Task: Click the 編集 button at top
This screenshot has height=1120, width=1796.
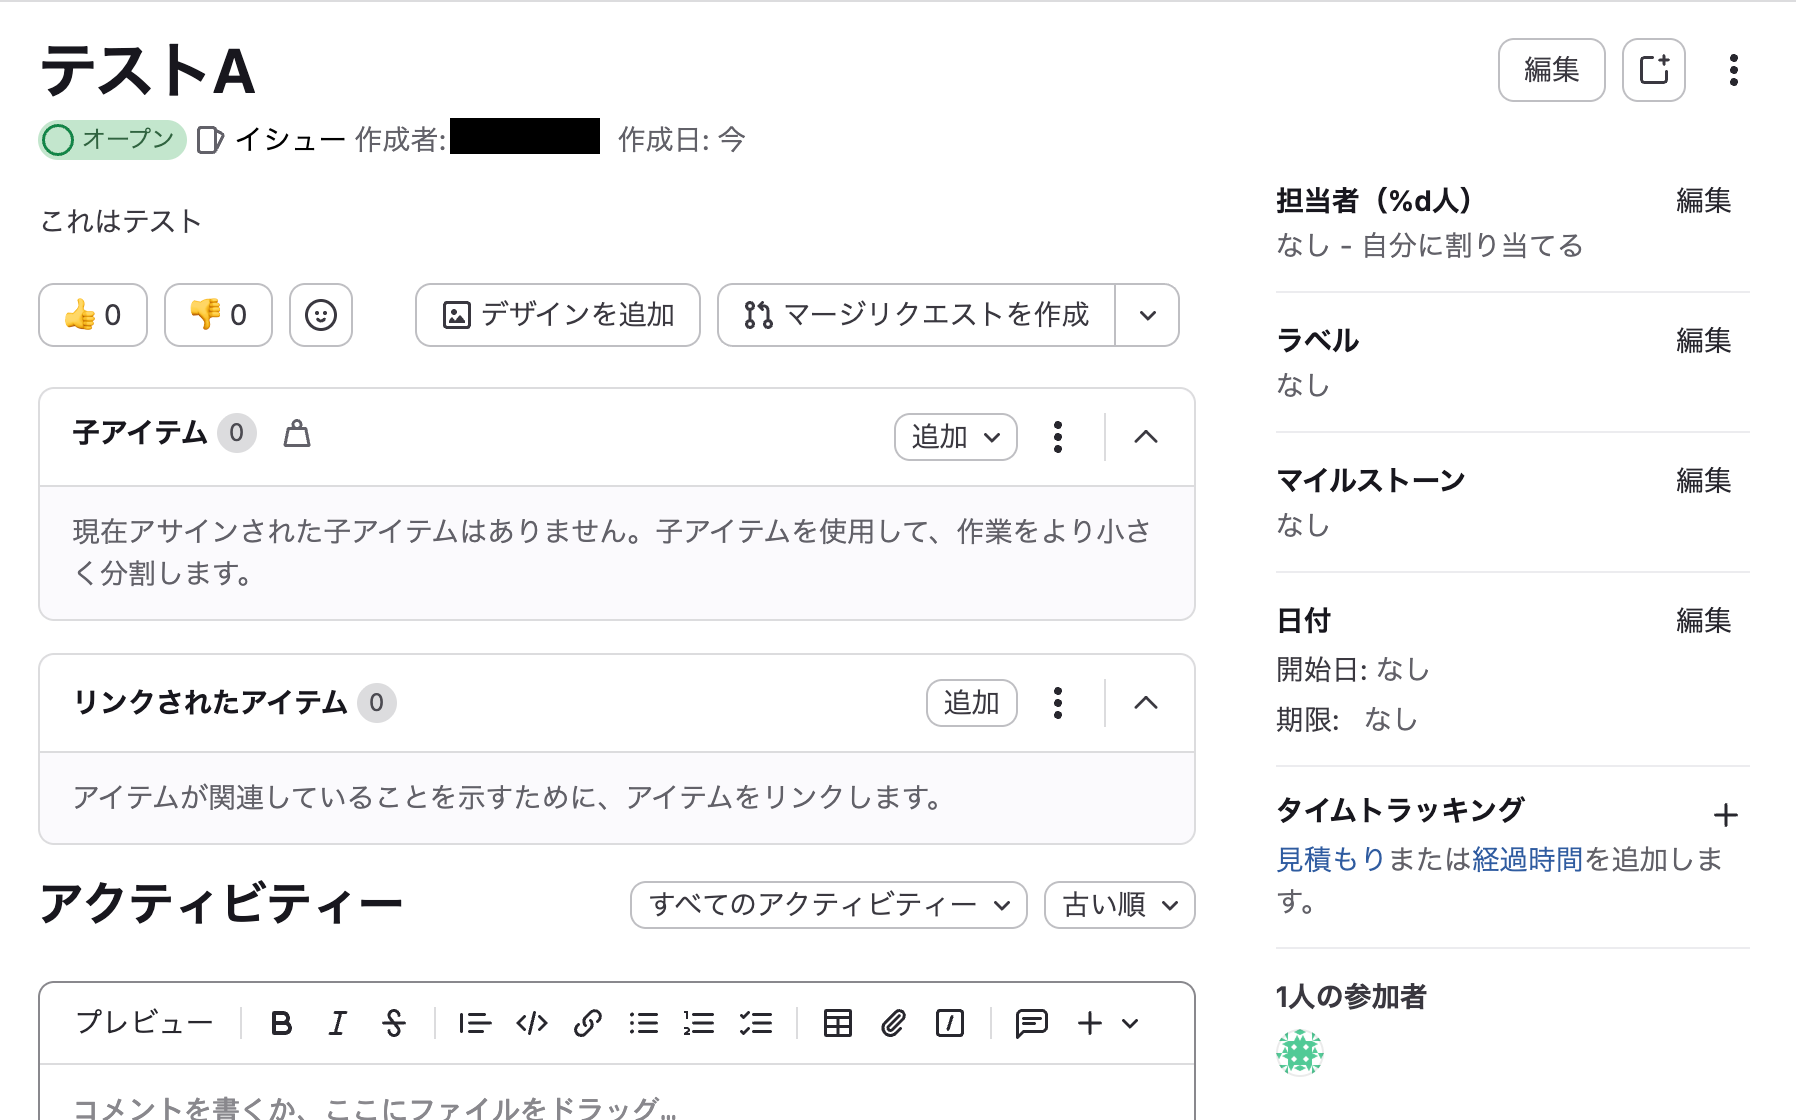Action: pos(1552,70)
